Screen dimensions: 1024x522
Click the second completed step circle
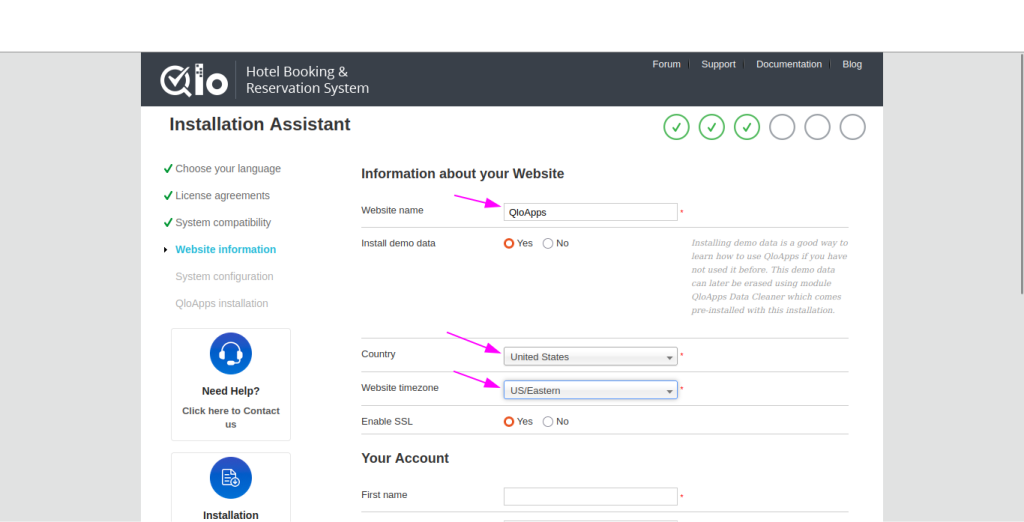[x=712, y=127]
